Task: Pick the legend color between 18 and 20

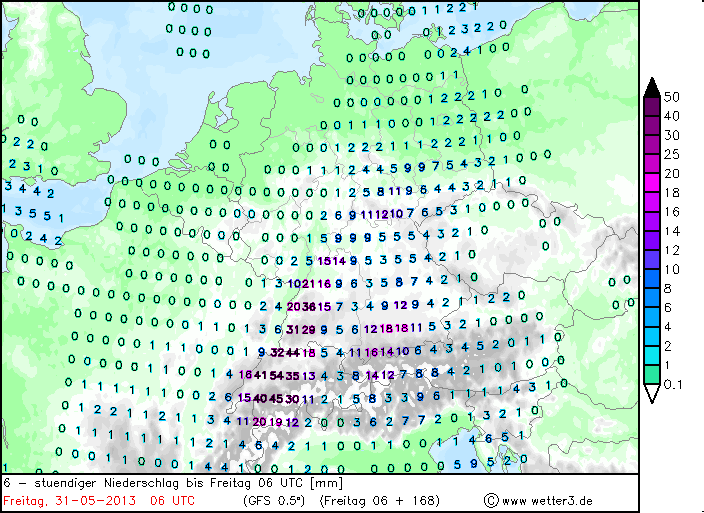Action: point(652,183)
